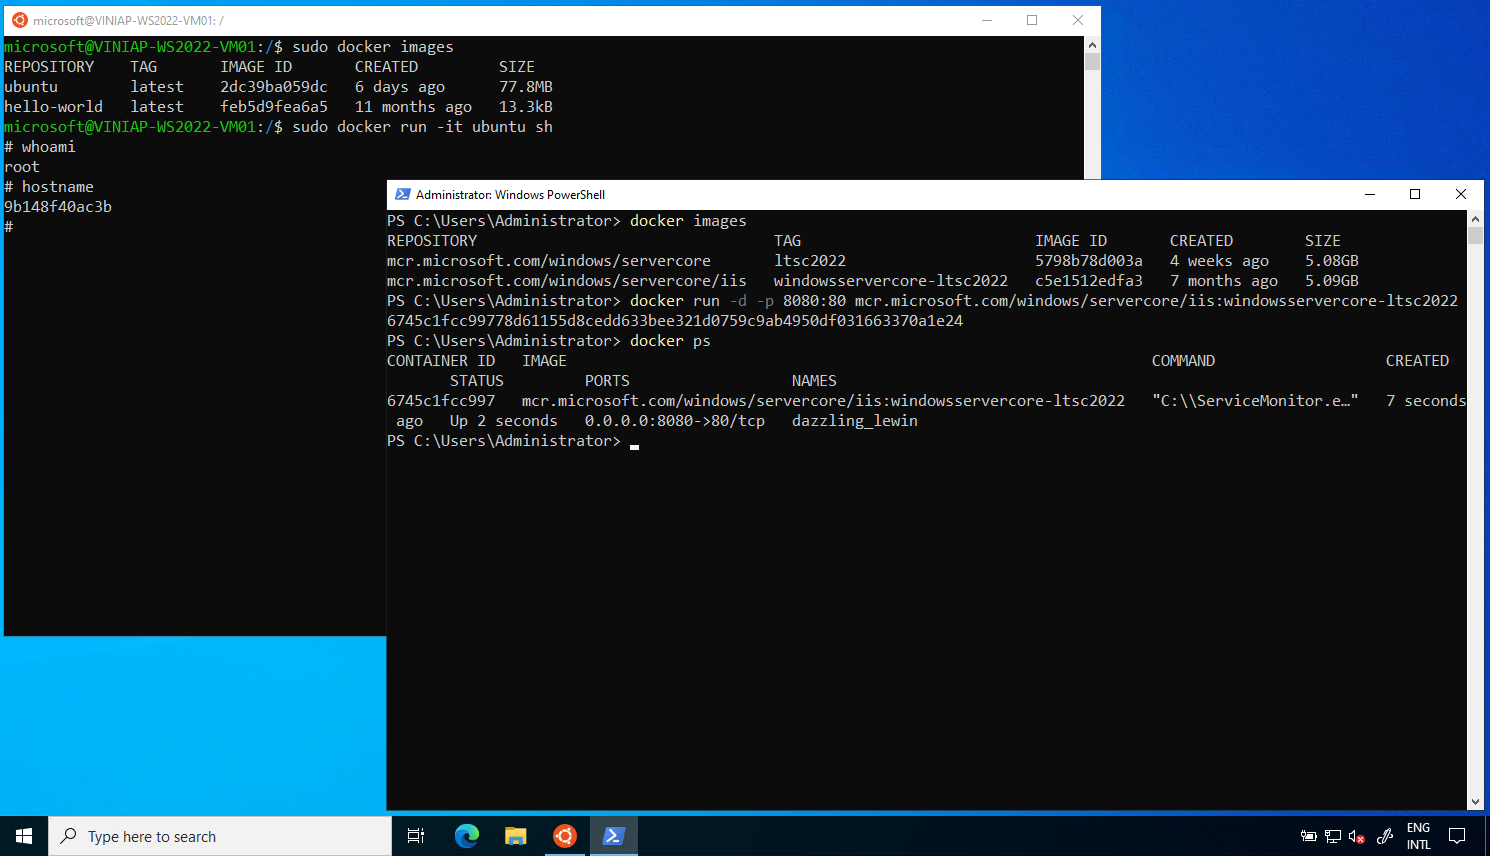Switch the ENG INTL input language
1490x856 pixels.
[x=1418, y=836]
